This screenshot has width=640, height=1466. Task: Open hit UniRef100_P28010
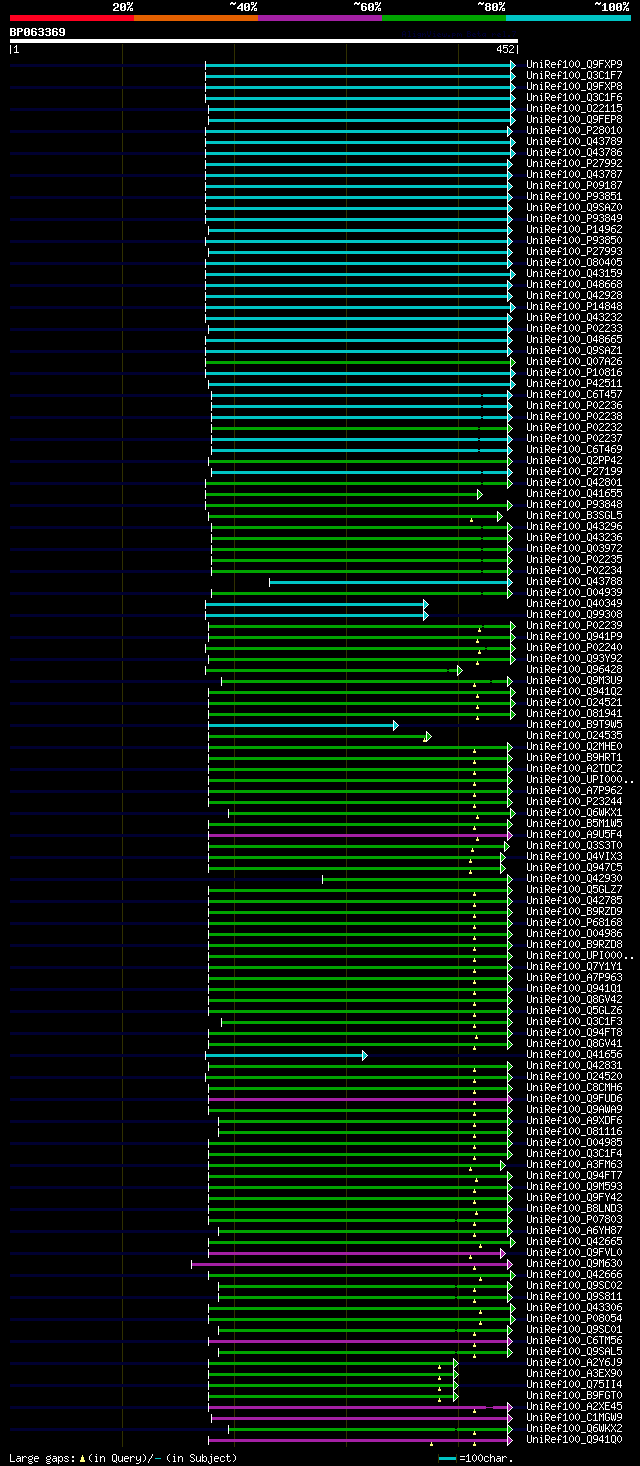point(574,130)
